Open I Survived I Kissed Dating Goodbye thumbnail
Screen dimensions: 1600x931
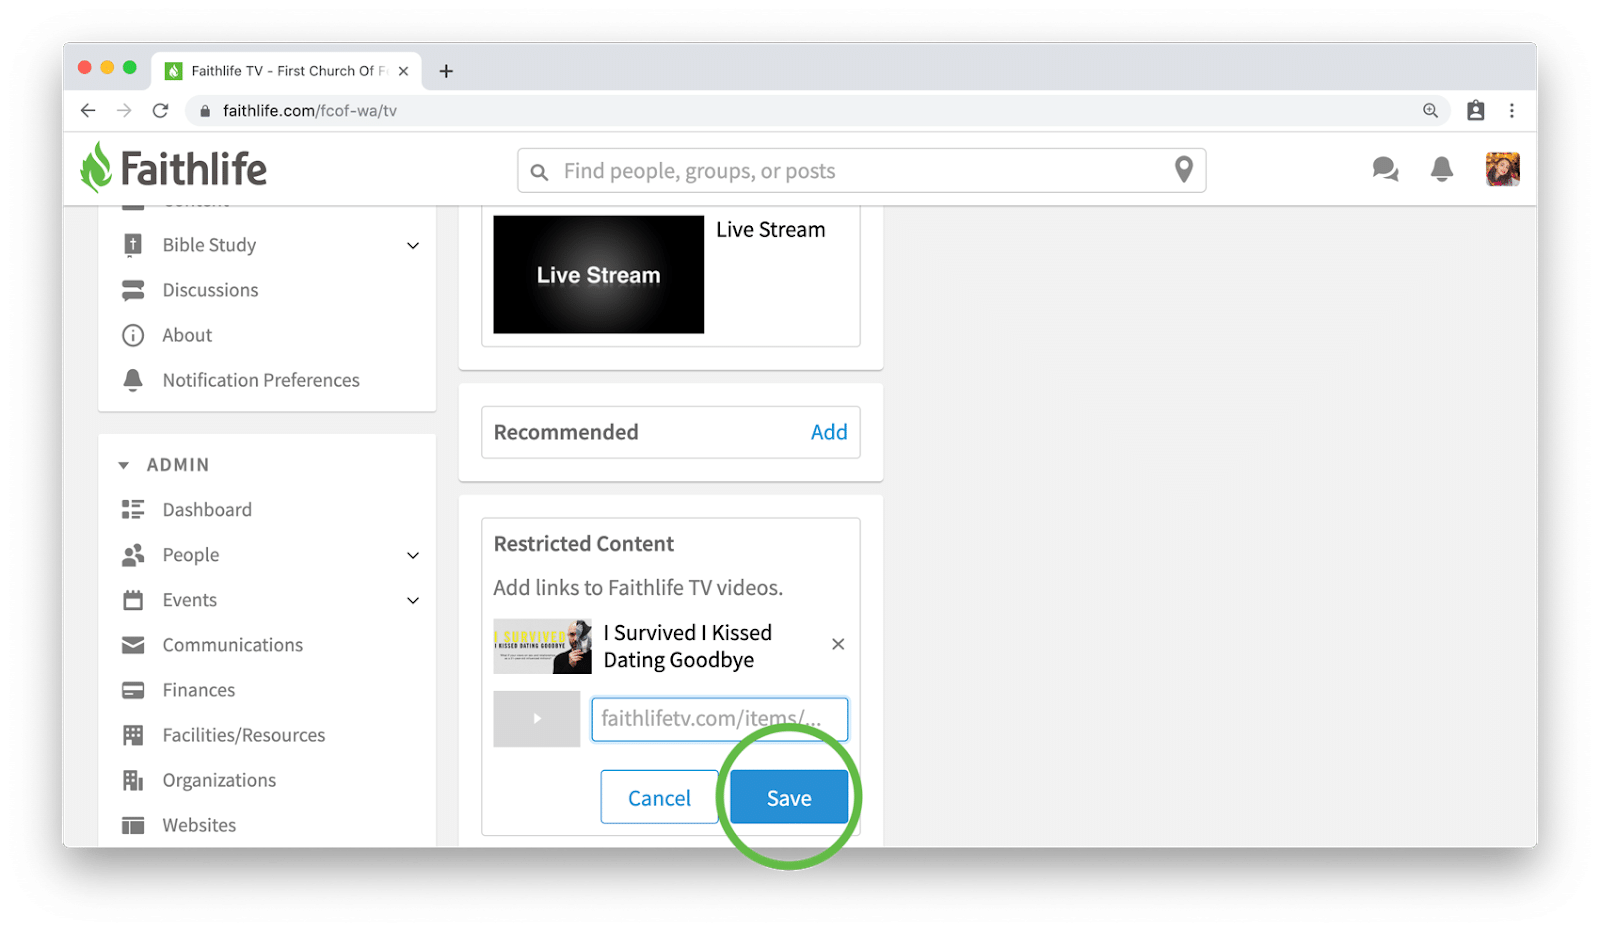pos(542,646)
